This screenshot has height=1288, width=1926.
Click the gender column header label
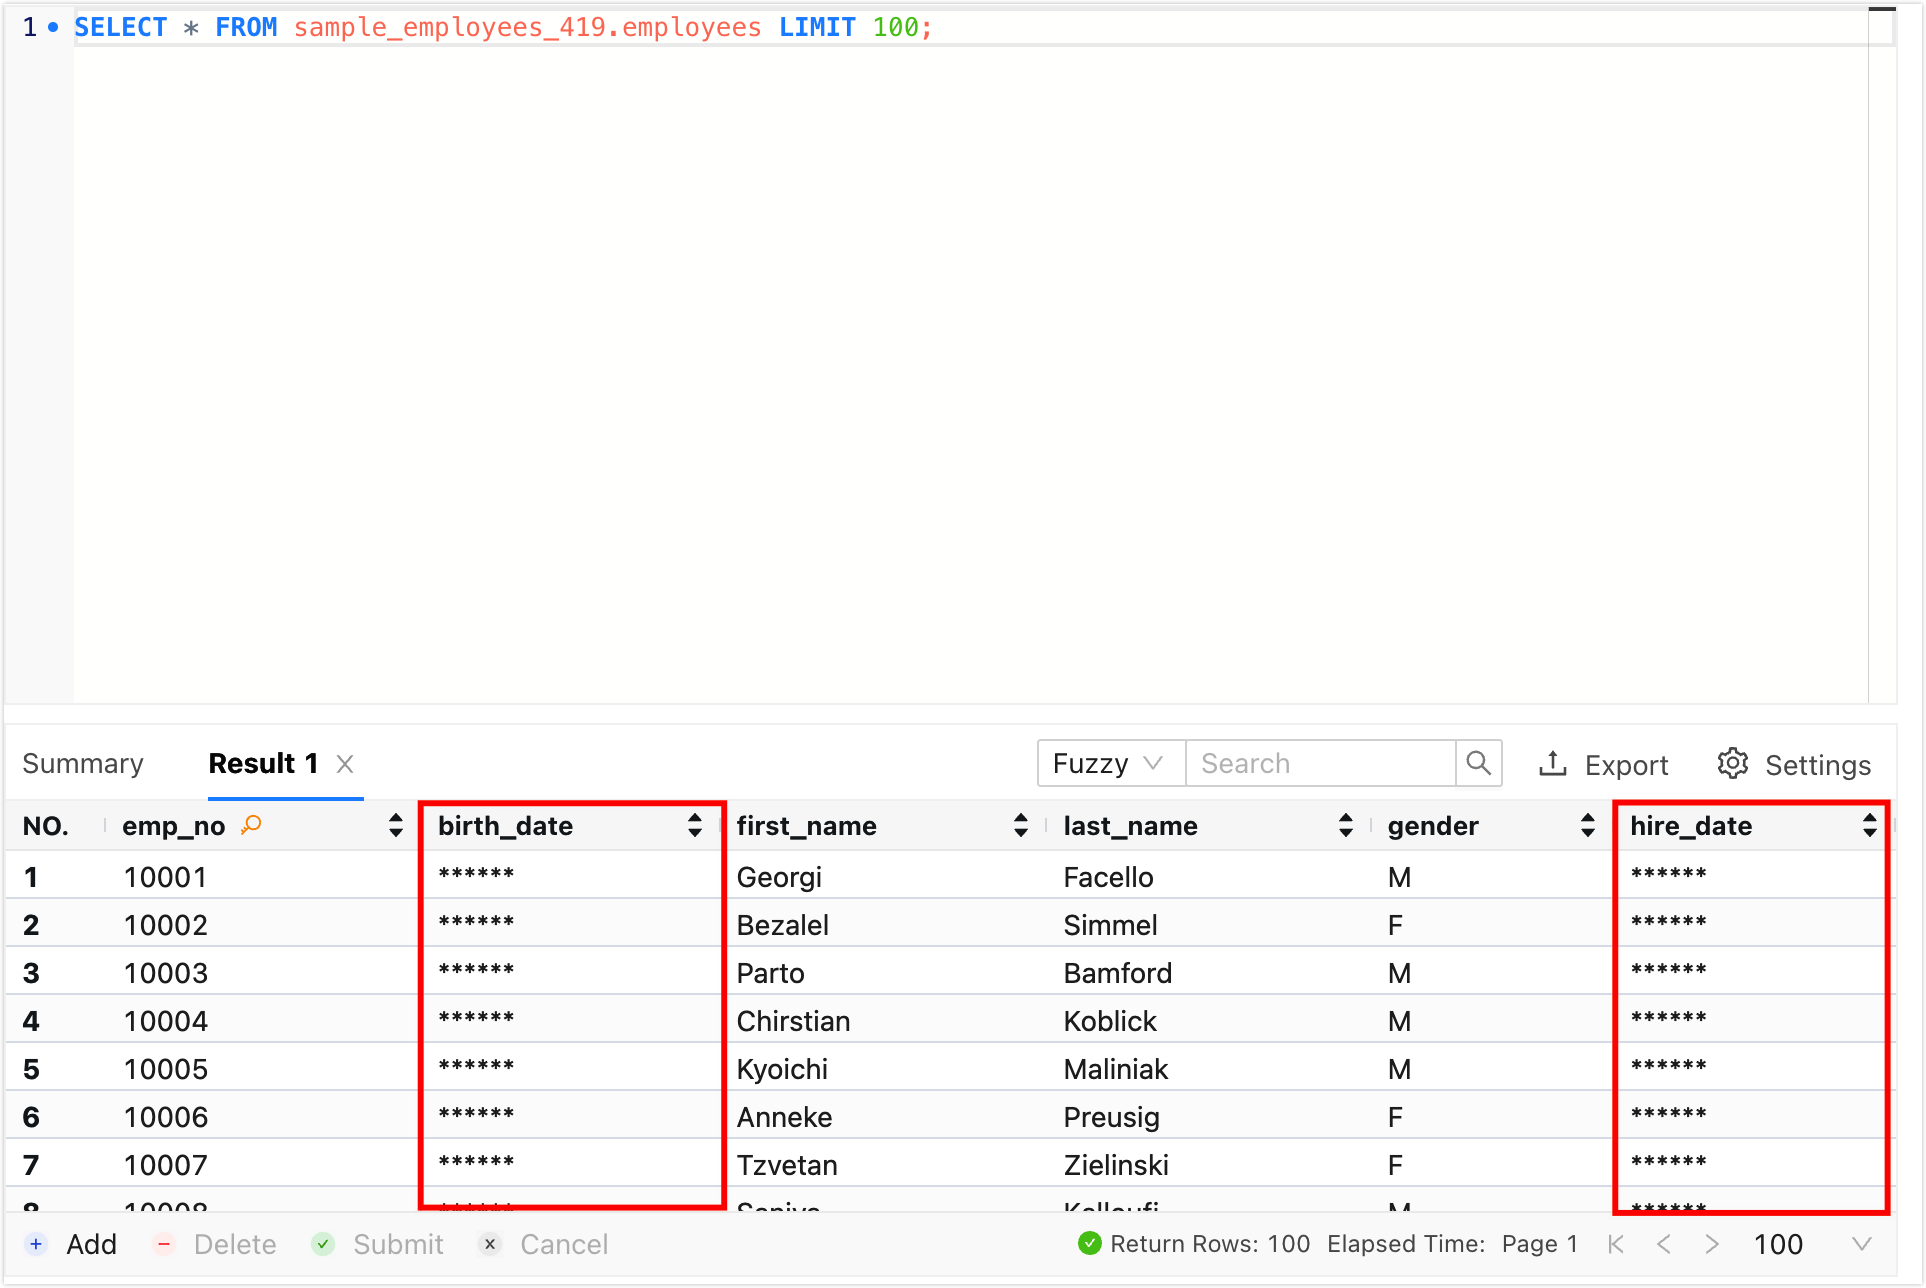tap(1433, 826)
